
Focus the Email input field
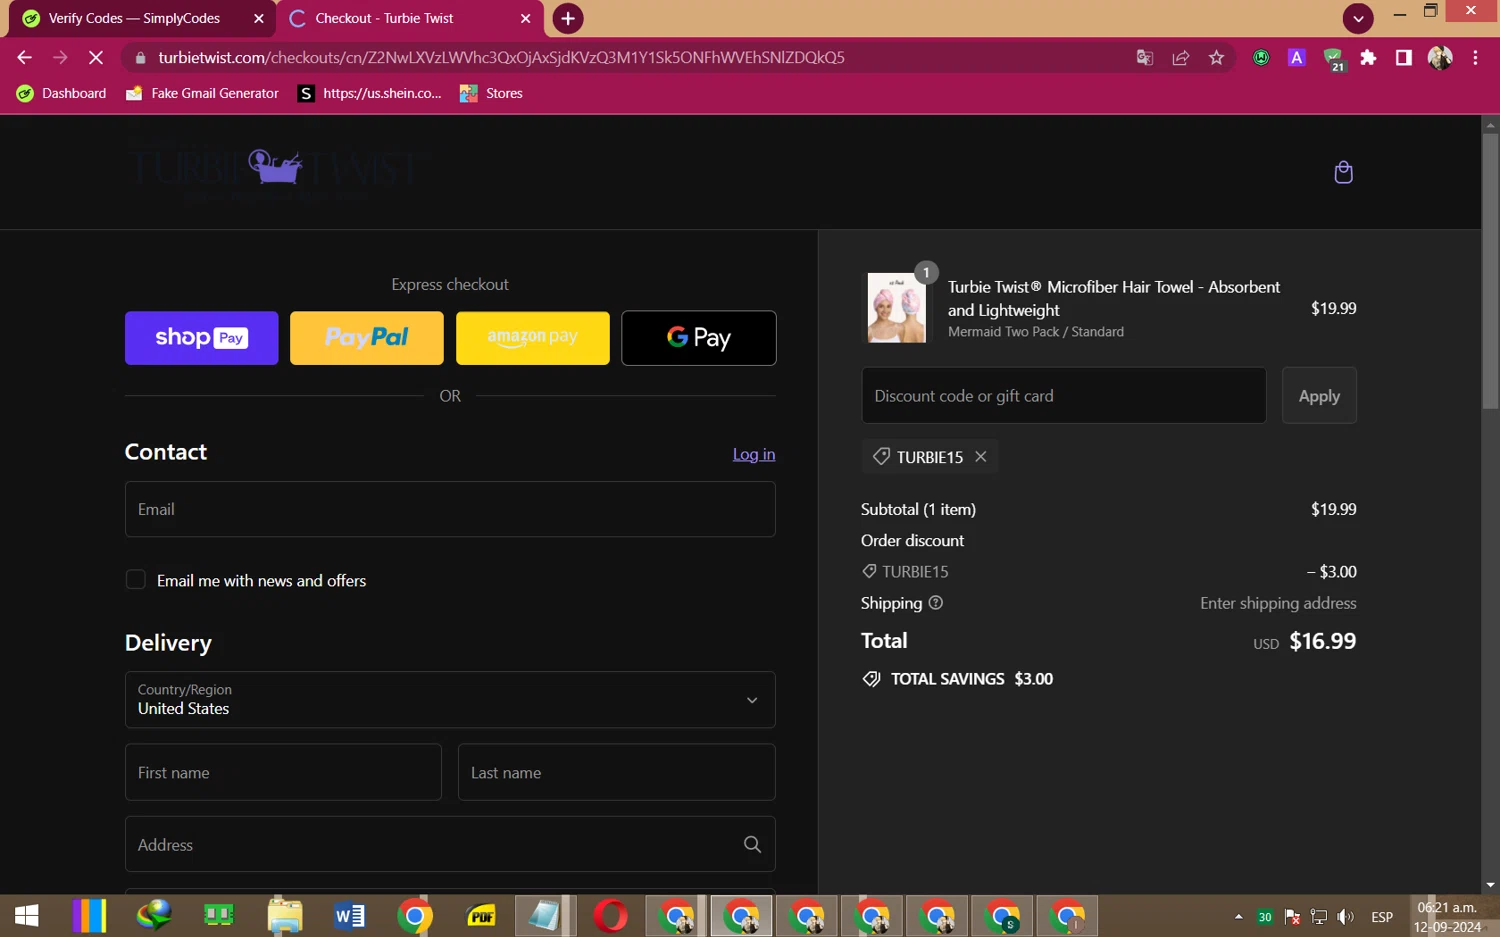(450, 509)
